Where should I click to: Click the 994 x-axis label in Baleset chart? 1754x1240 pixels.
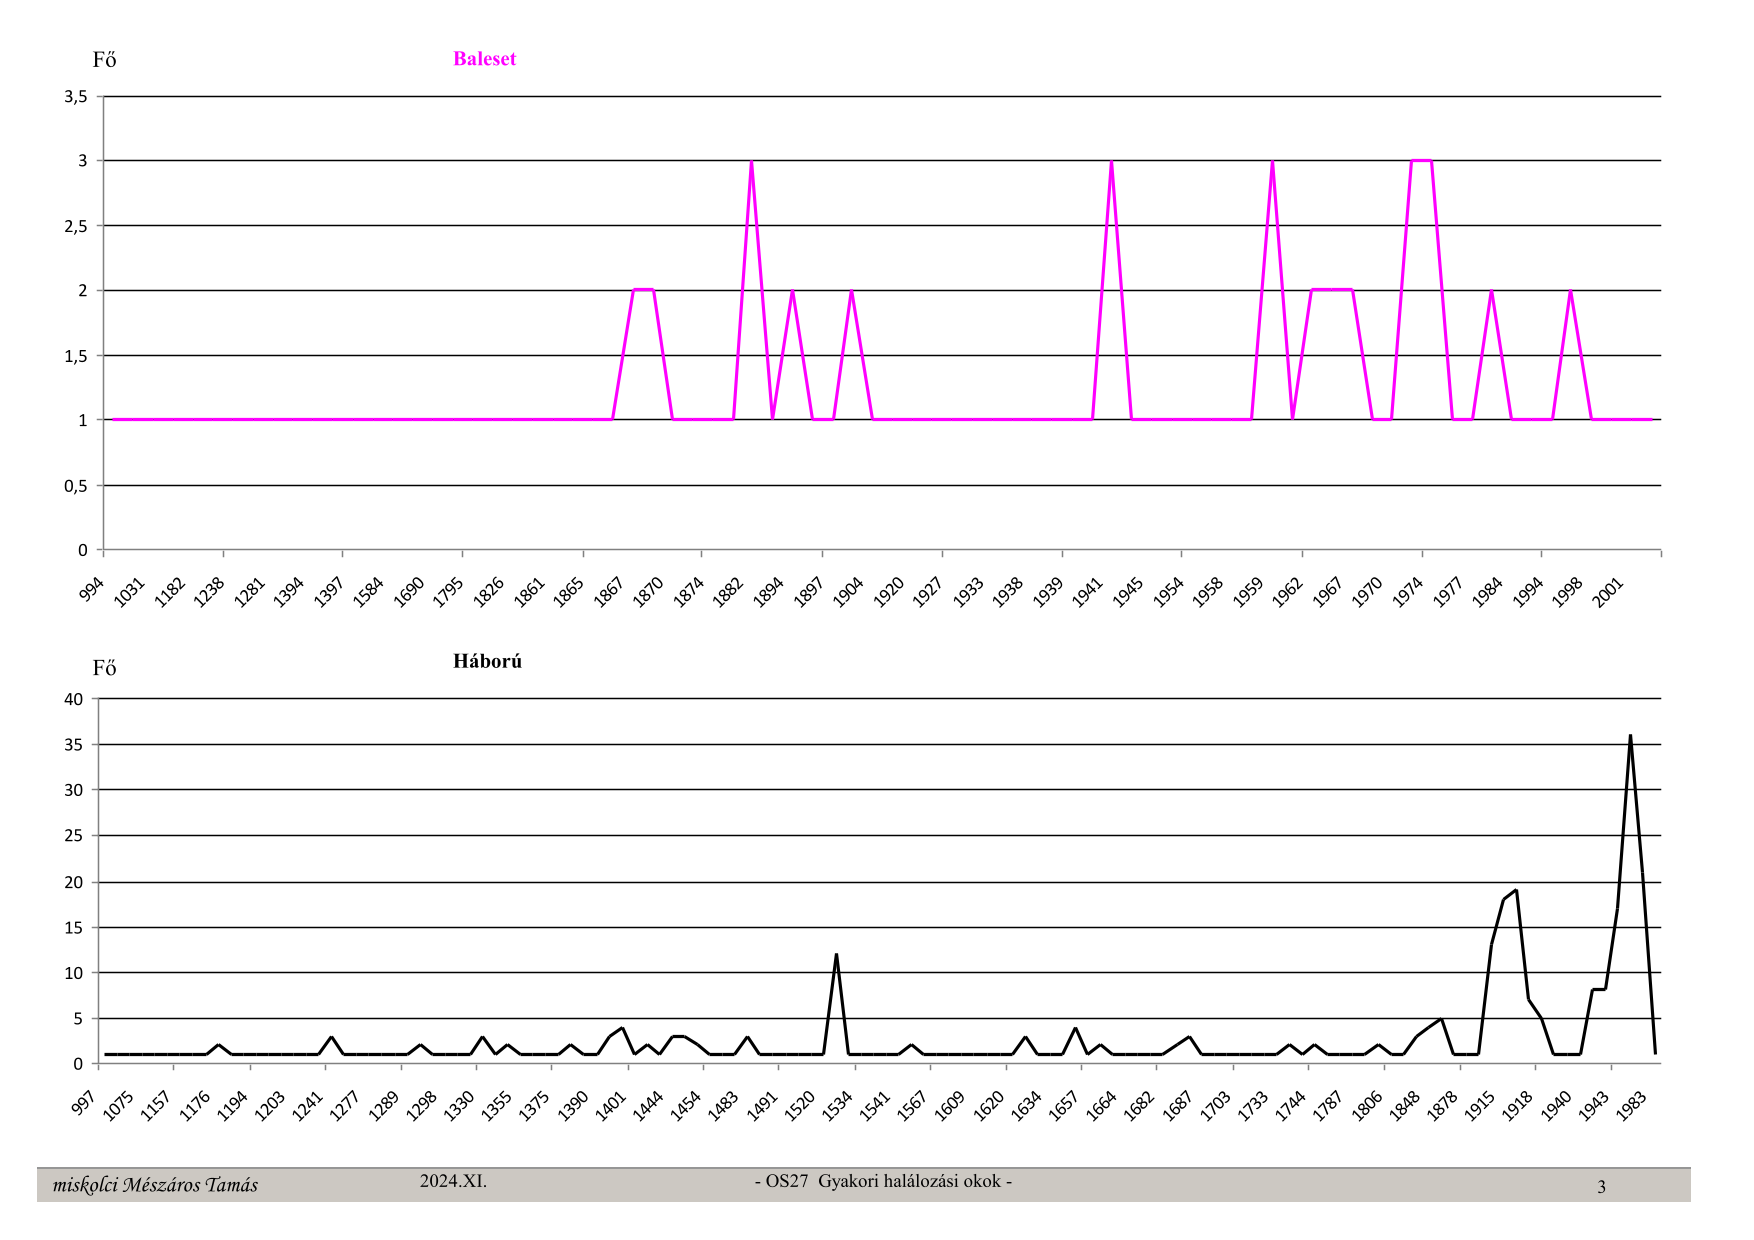click(x=92, y=591)
